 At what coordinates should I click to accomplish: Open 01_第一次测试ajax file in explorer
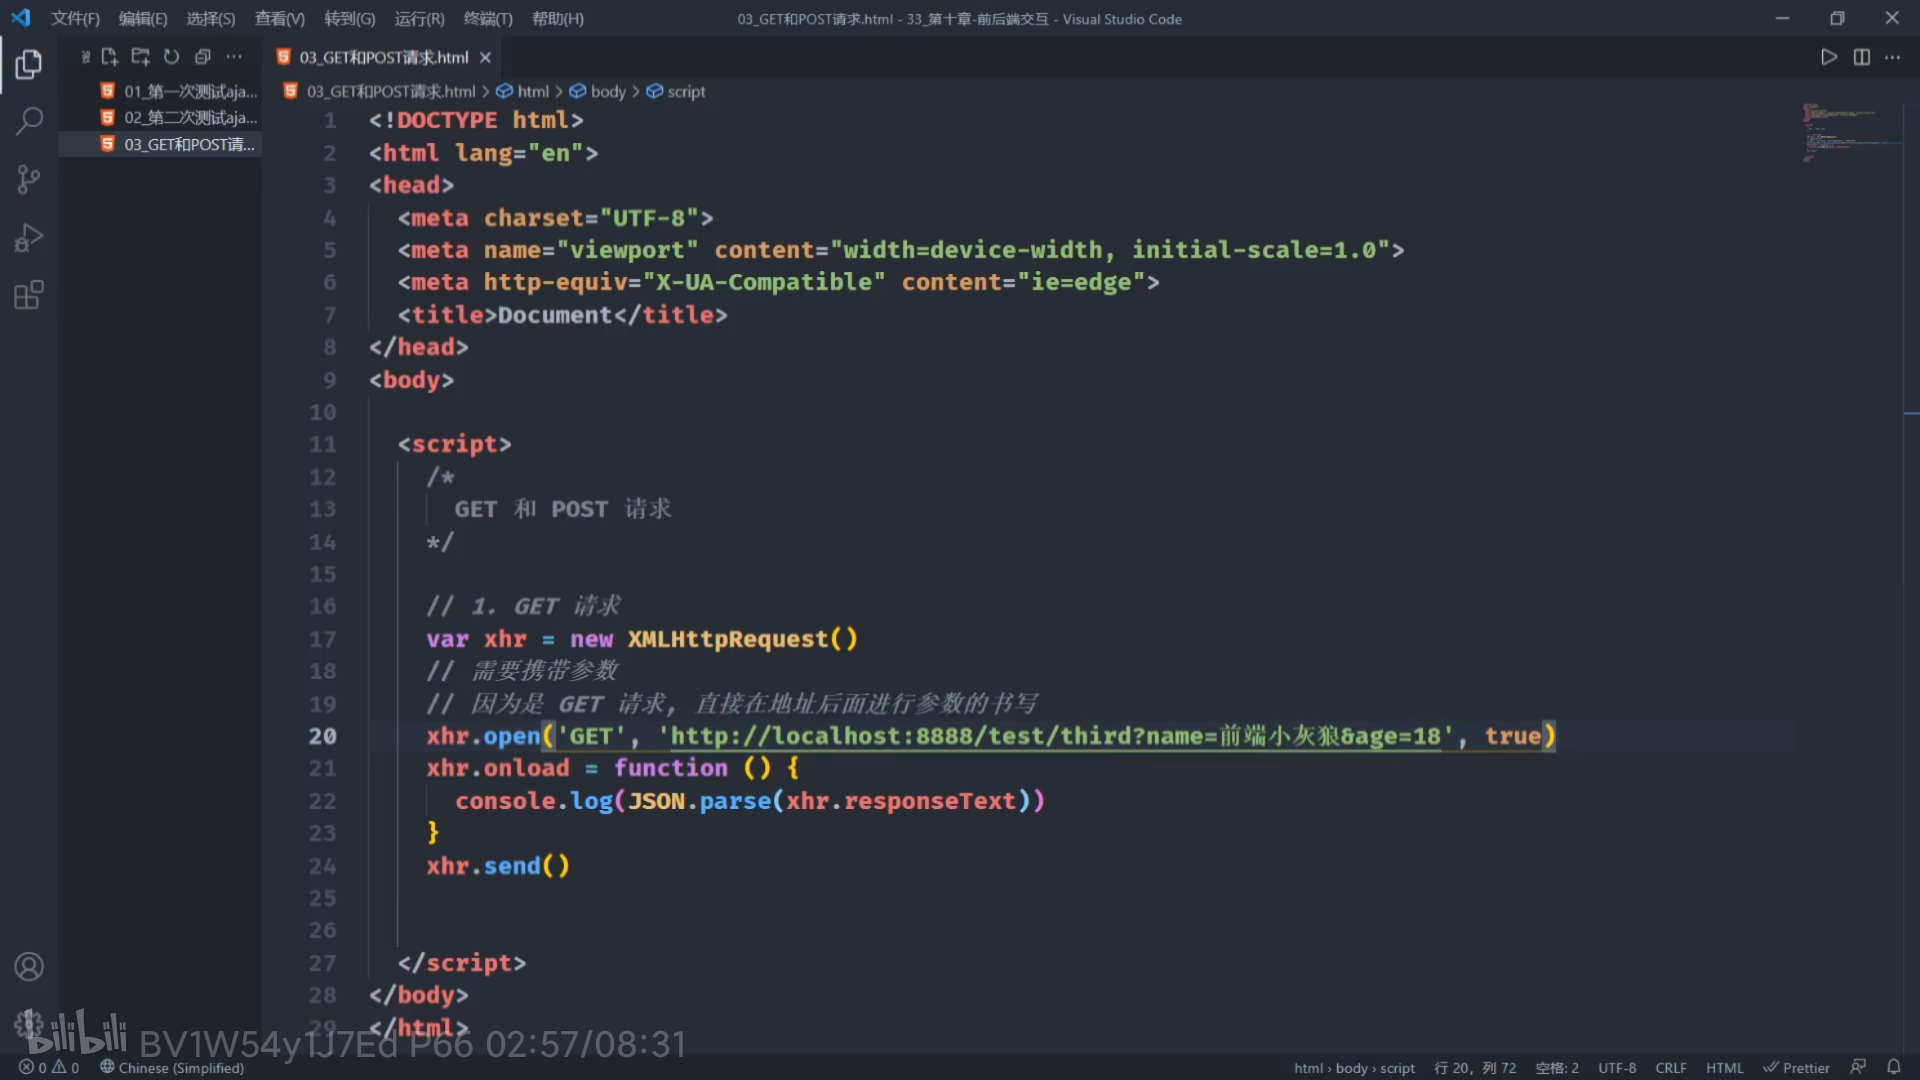(x=189, y=91)
